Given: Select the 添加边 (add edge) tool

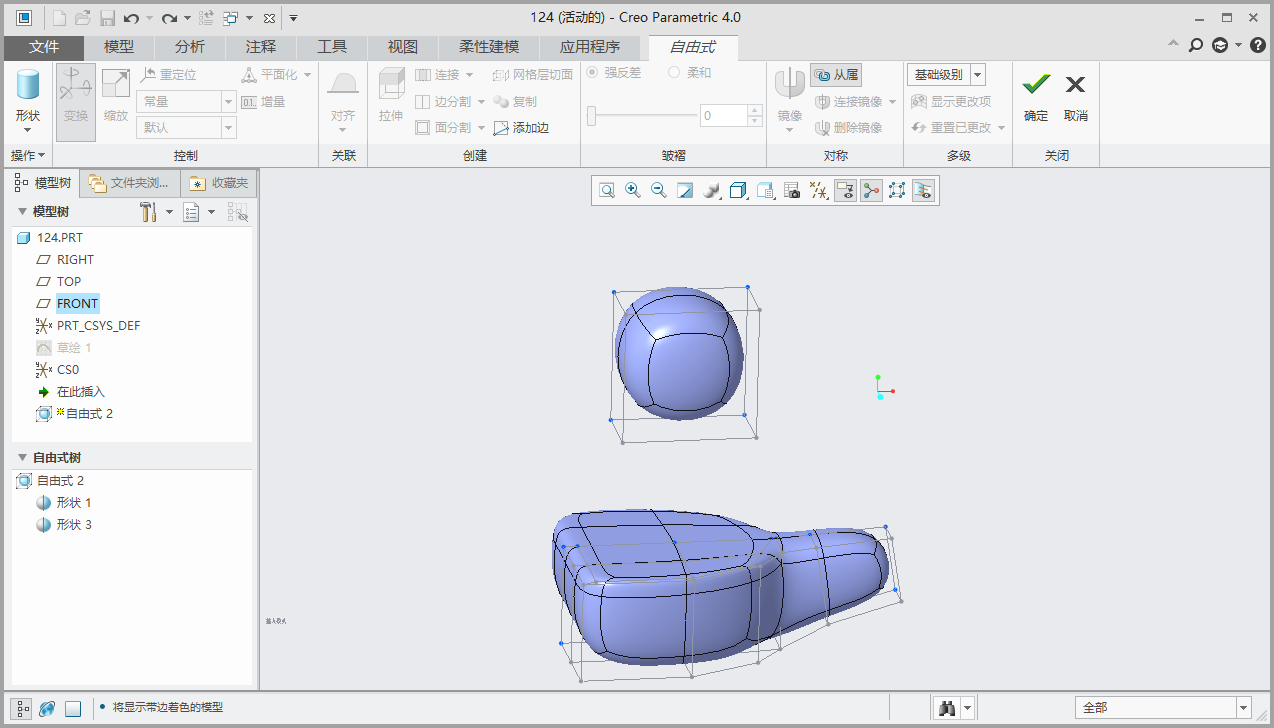Looking at the screenshot, I should pos(521,128).
